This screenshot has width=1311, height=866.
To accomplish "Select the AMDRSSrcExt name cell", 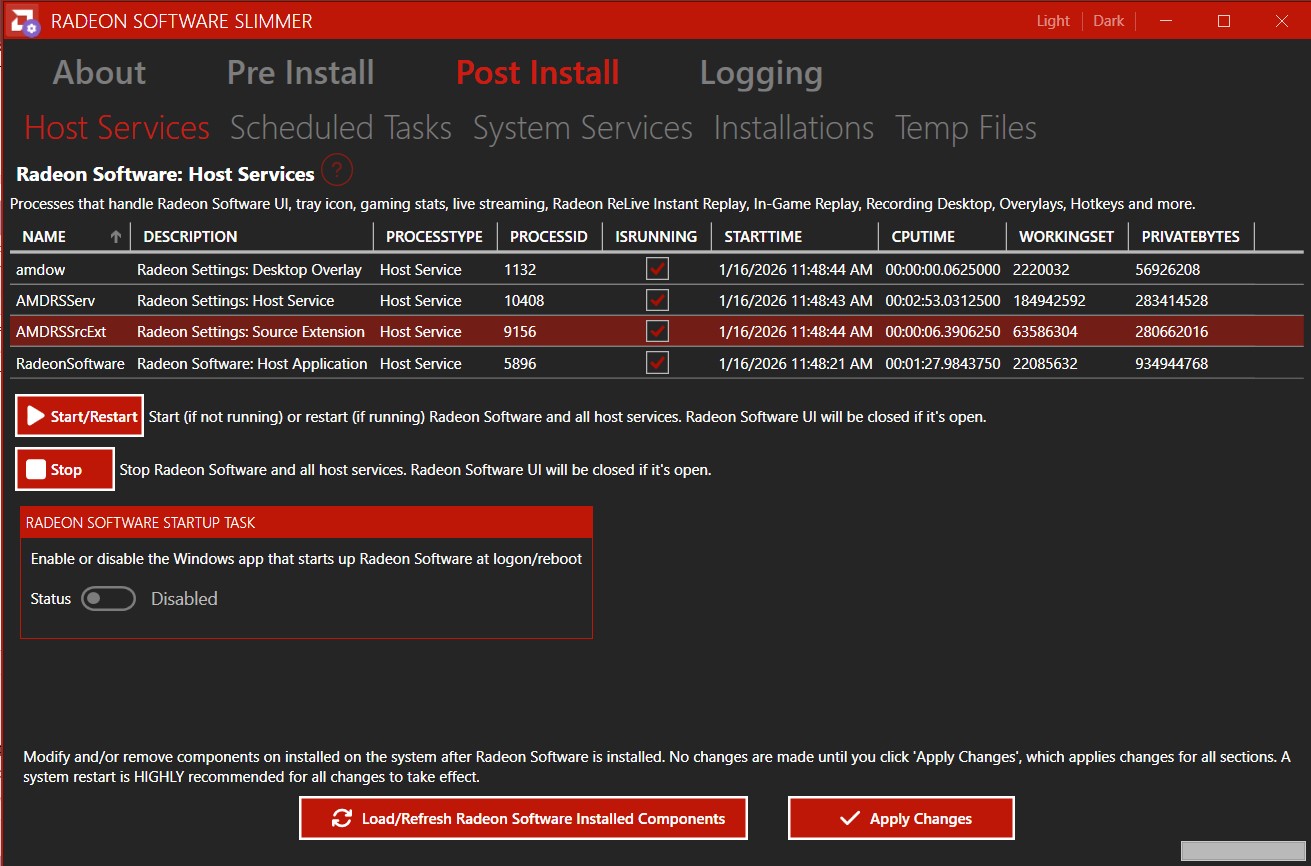I will (x=61, y=332).
